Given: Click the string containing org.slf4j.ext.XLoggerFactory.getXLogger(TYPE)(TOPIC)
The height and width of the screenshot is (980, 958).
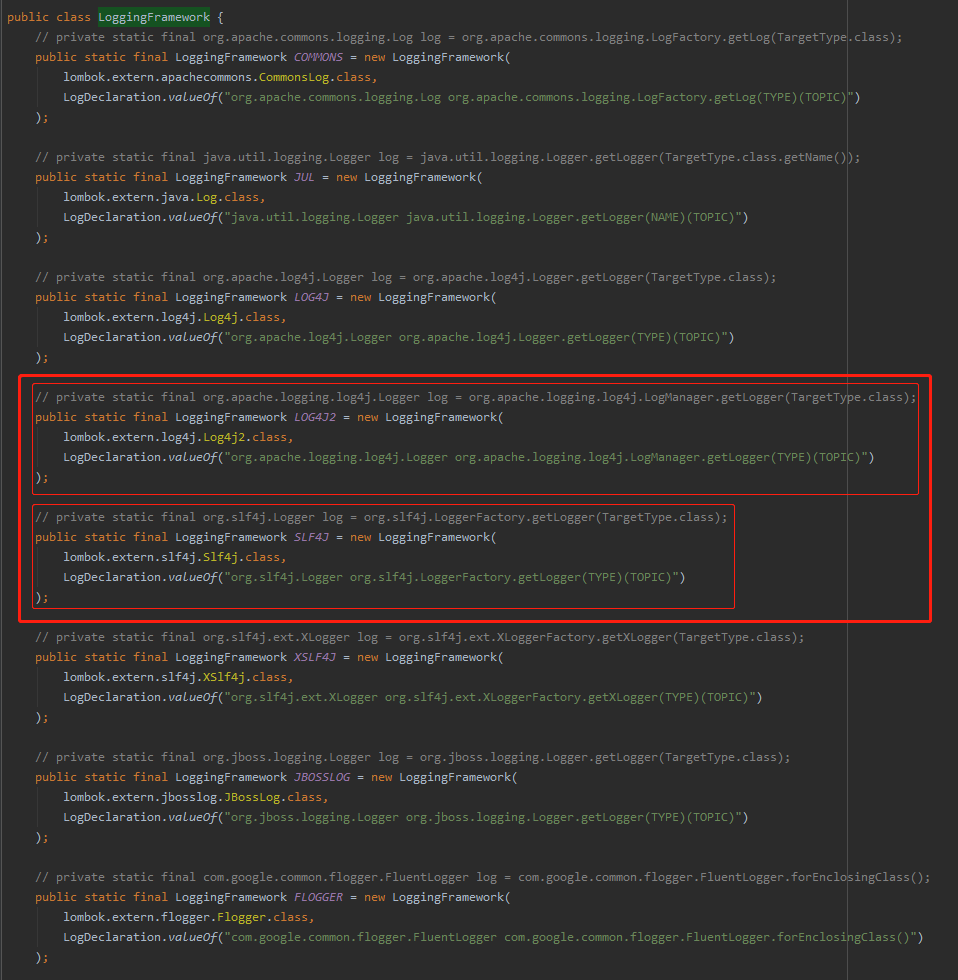Looking at the screenshot, I should pyautogui.click(x=490, y=697).
